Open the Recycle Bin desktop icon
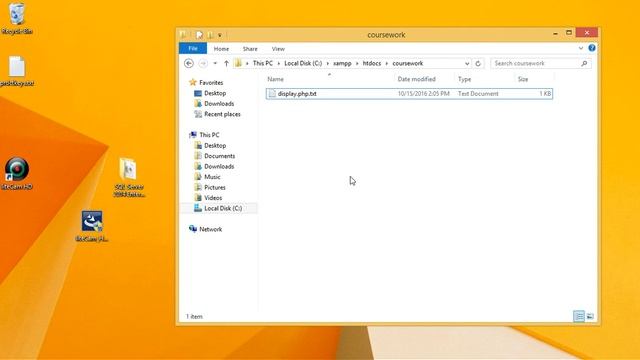 click(x=17, y=18)
